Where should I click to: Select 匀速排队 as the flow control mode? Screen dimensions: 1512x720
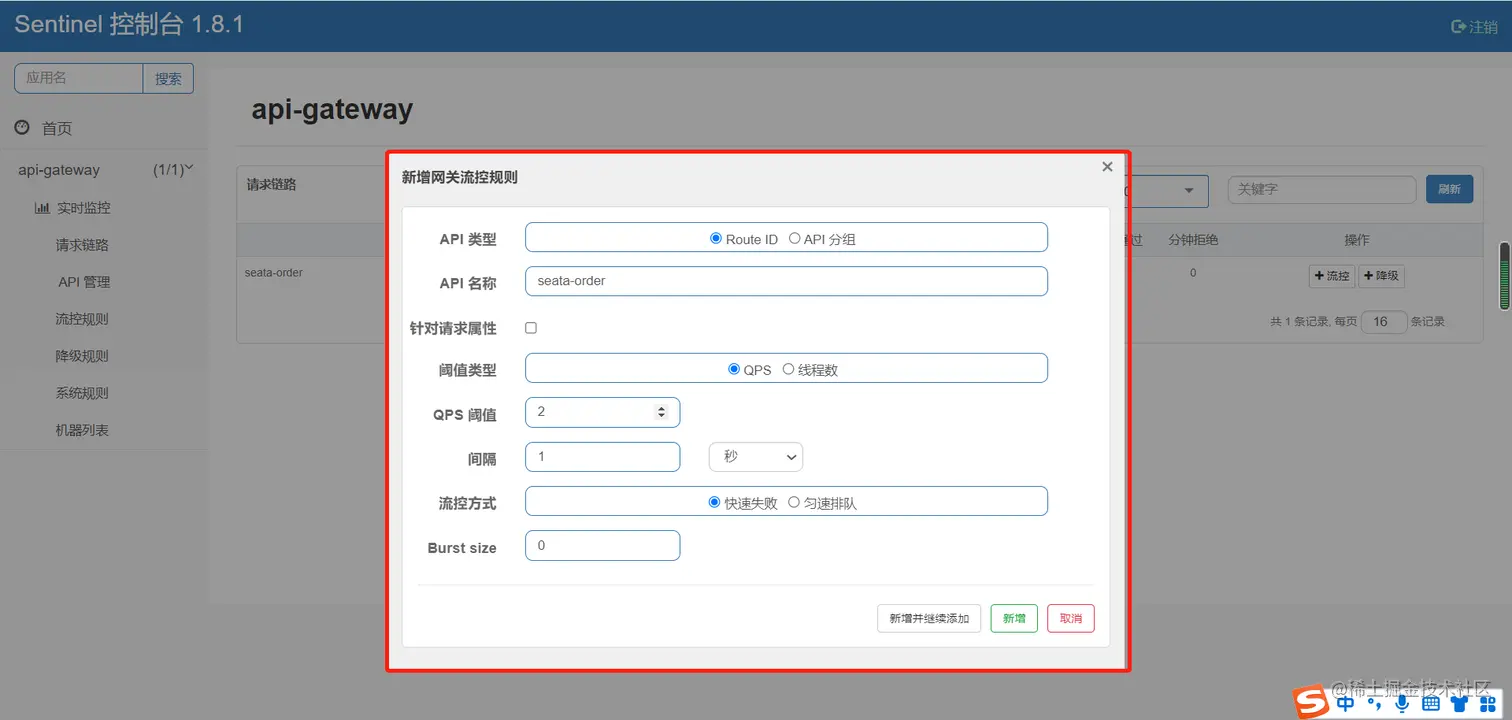coord(794,502)
